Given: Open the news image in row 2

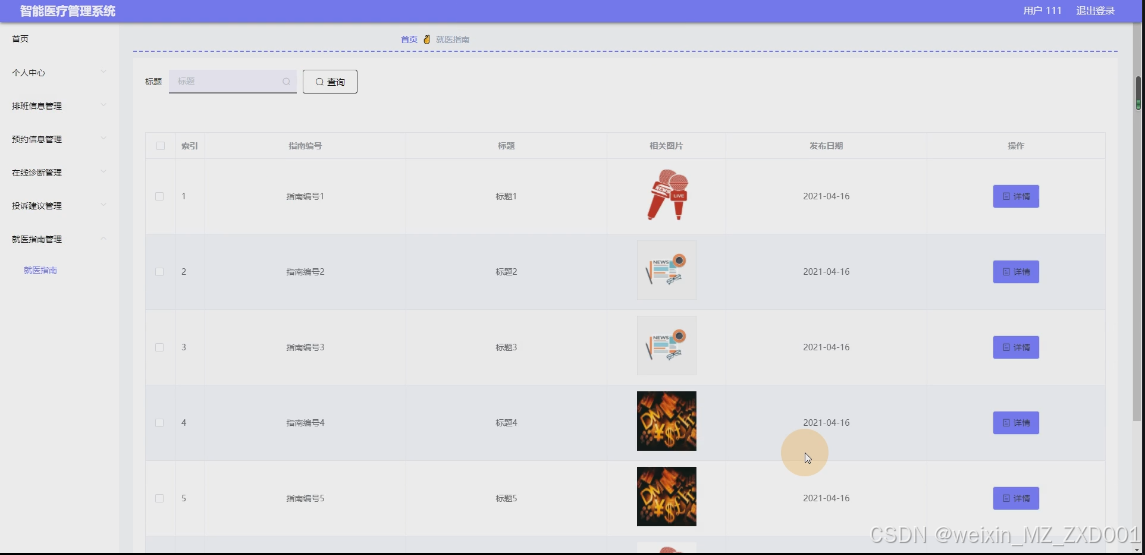Looking at the screenshot, I should click(x=667, y=270).
